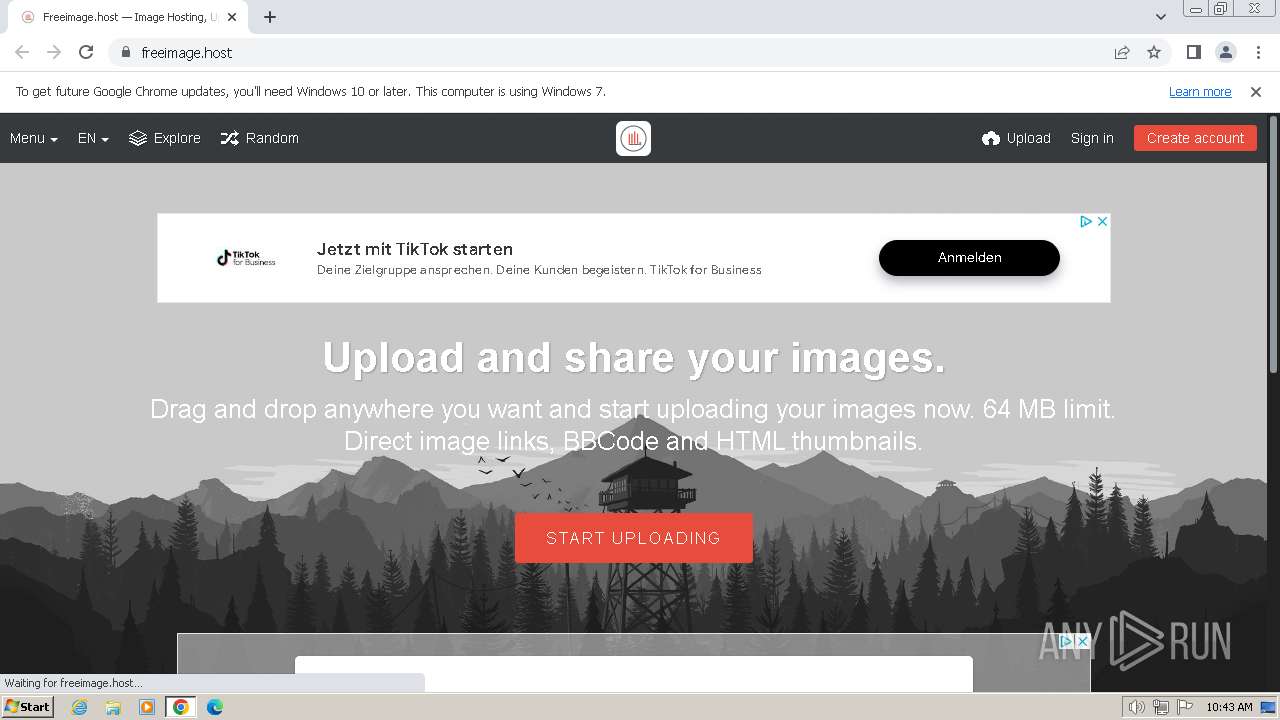Click the Explore layers icon
This screenshot has width=1280, height=720.
(138, 138)
